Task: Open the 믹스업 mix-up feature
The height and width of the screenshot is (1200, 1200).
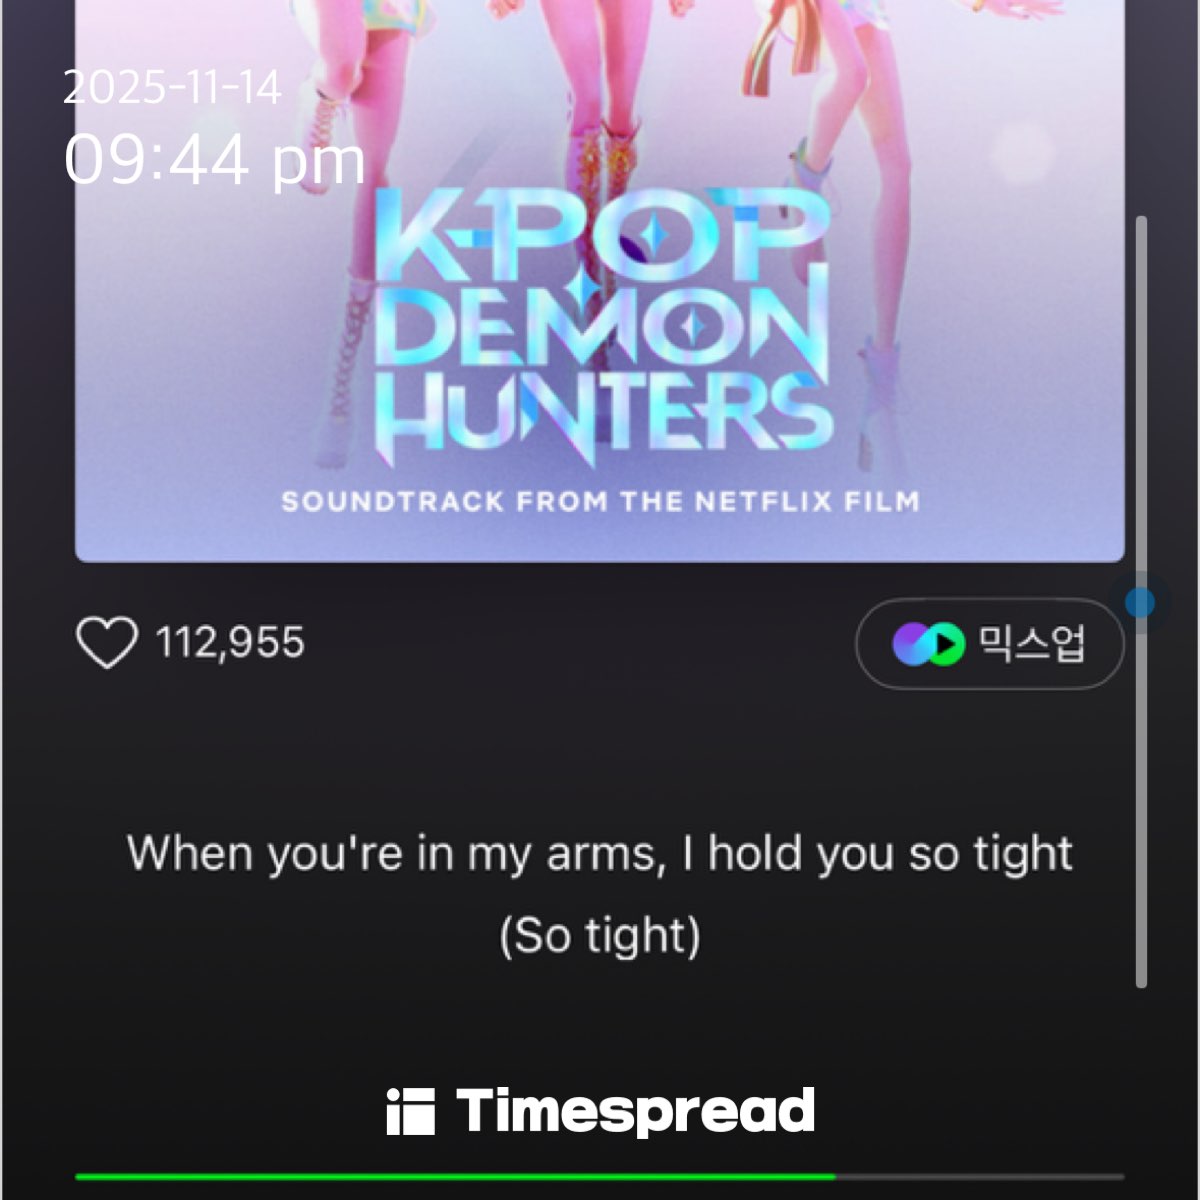Action: coord(990,643)
